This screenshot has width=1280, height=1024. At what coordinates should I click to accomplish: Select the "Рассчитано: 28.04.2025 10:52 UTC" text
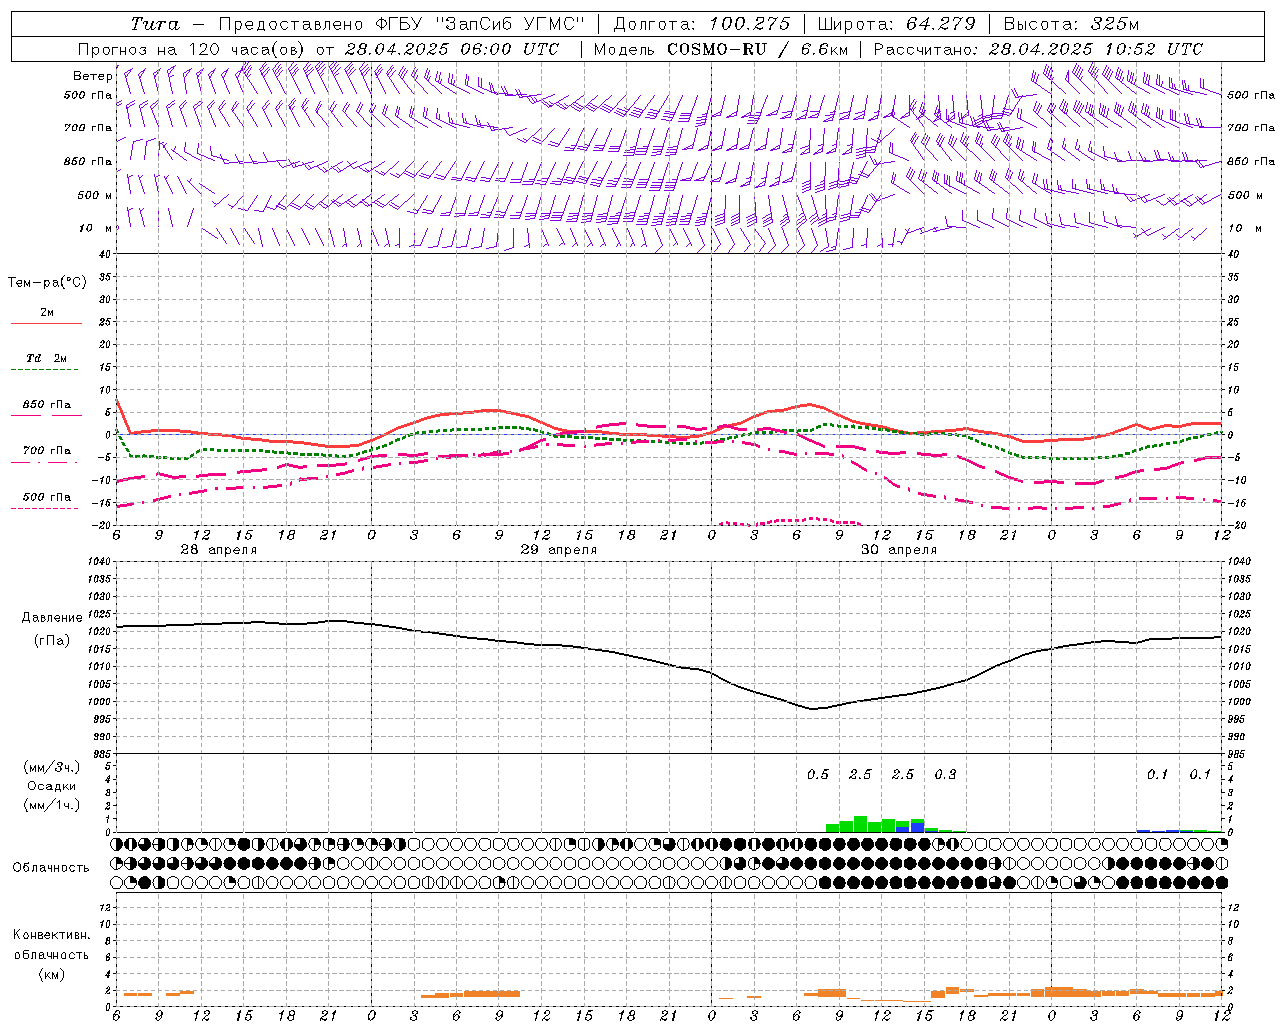[x=1038, y=49]
